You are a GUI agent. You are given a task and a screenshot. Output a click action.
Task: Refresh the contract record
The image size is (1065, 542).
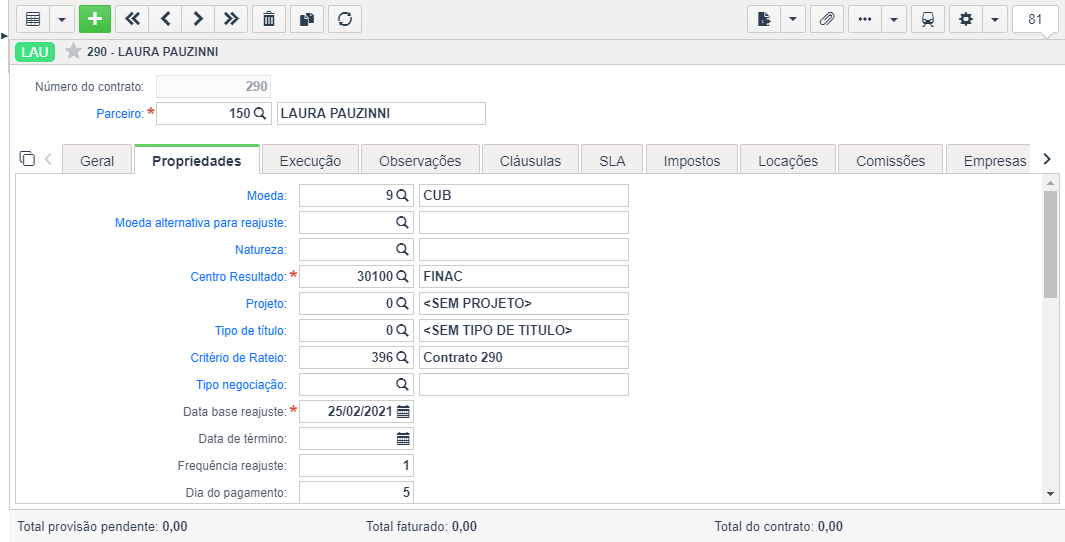click(x=345, y=19)
